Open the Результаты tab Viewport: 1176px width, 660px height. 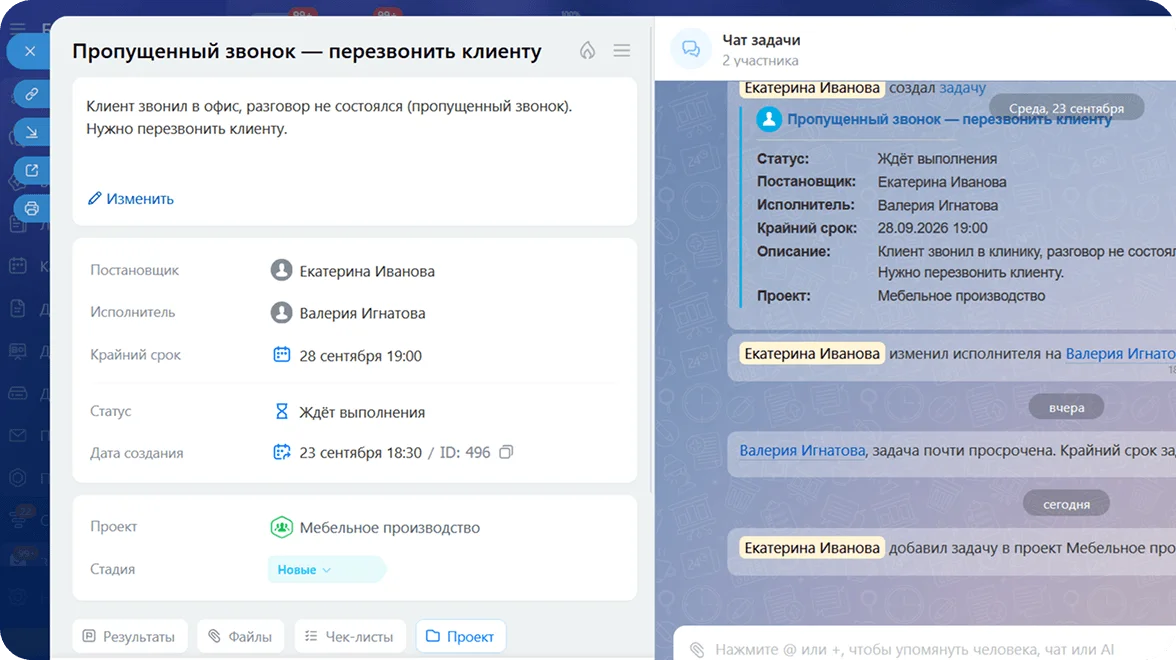coord(130,636)
